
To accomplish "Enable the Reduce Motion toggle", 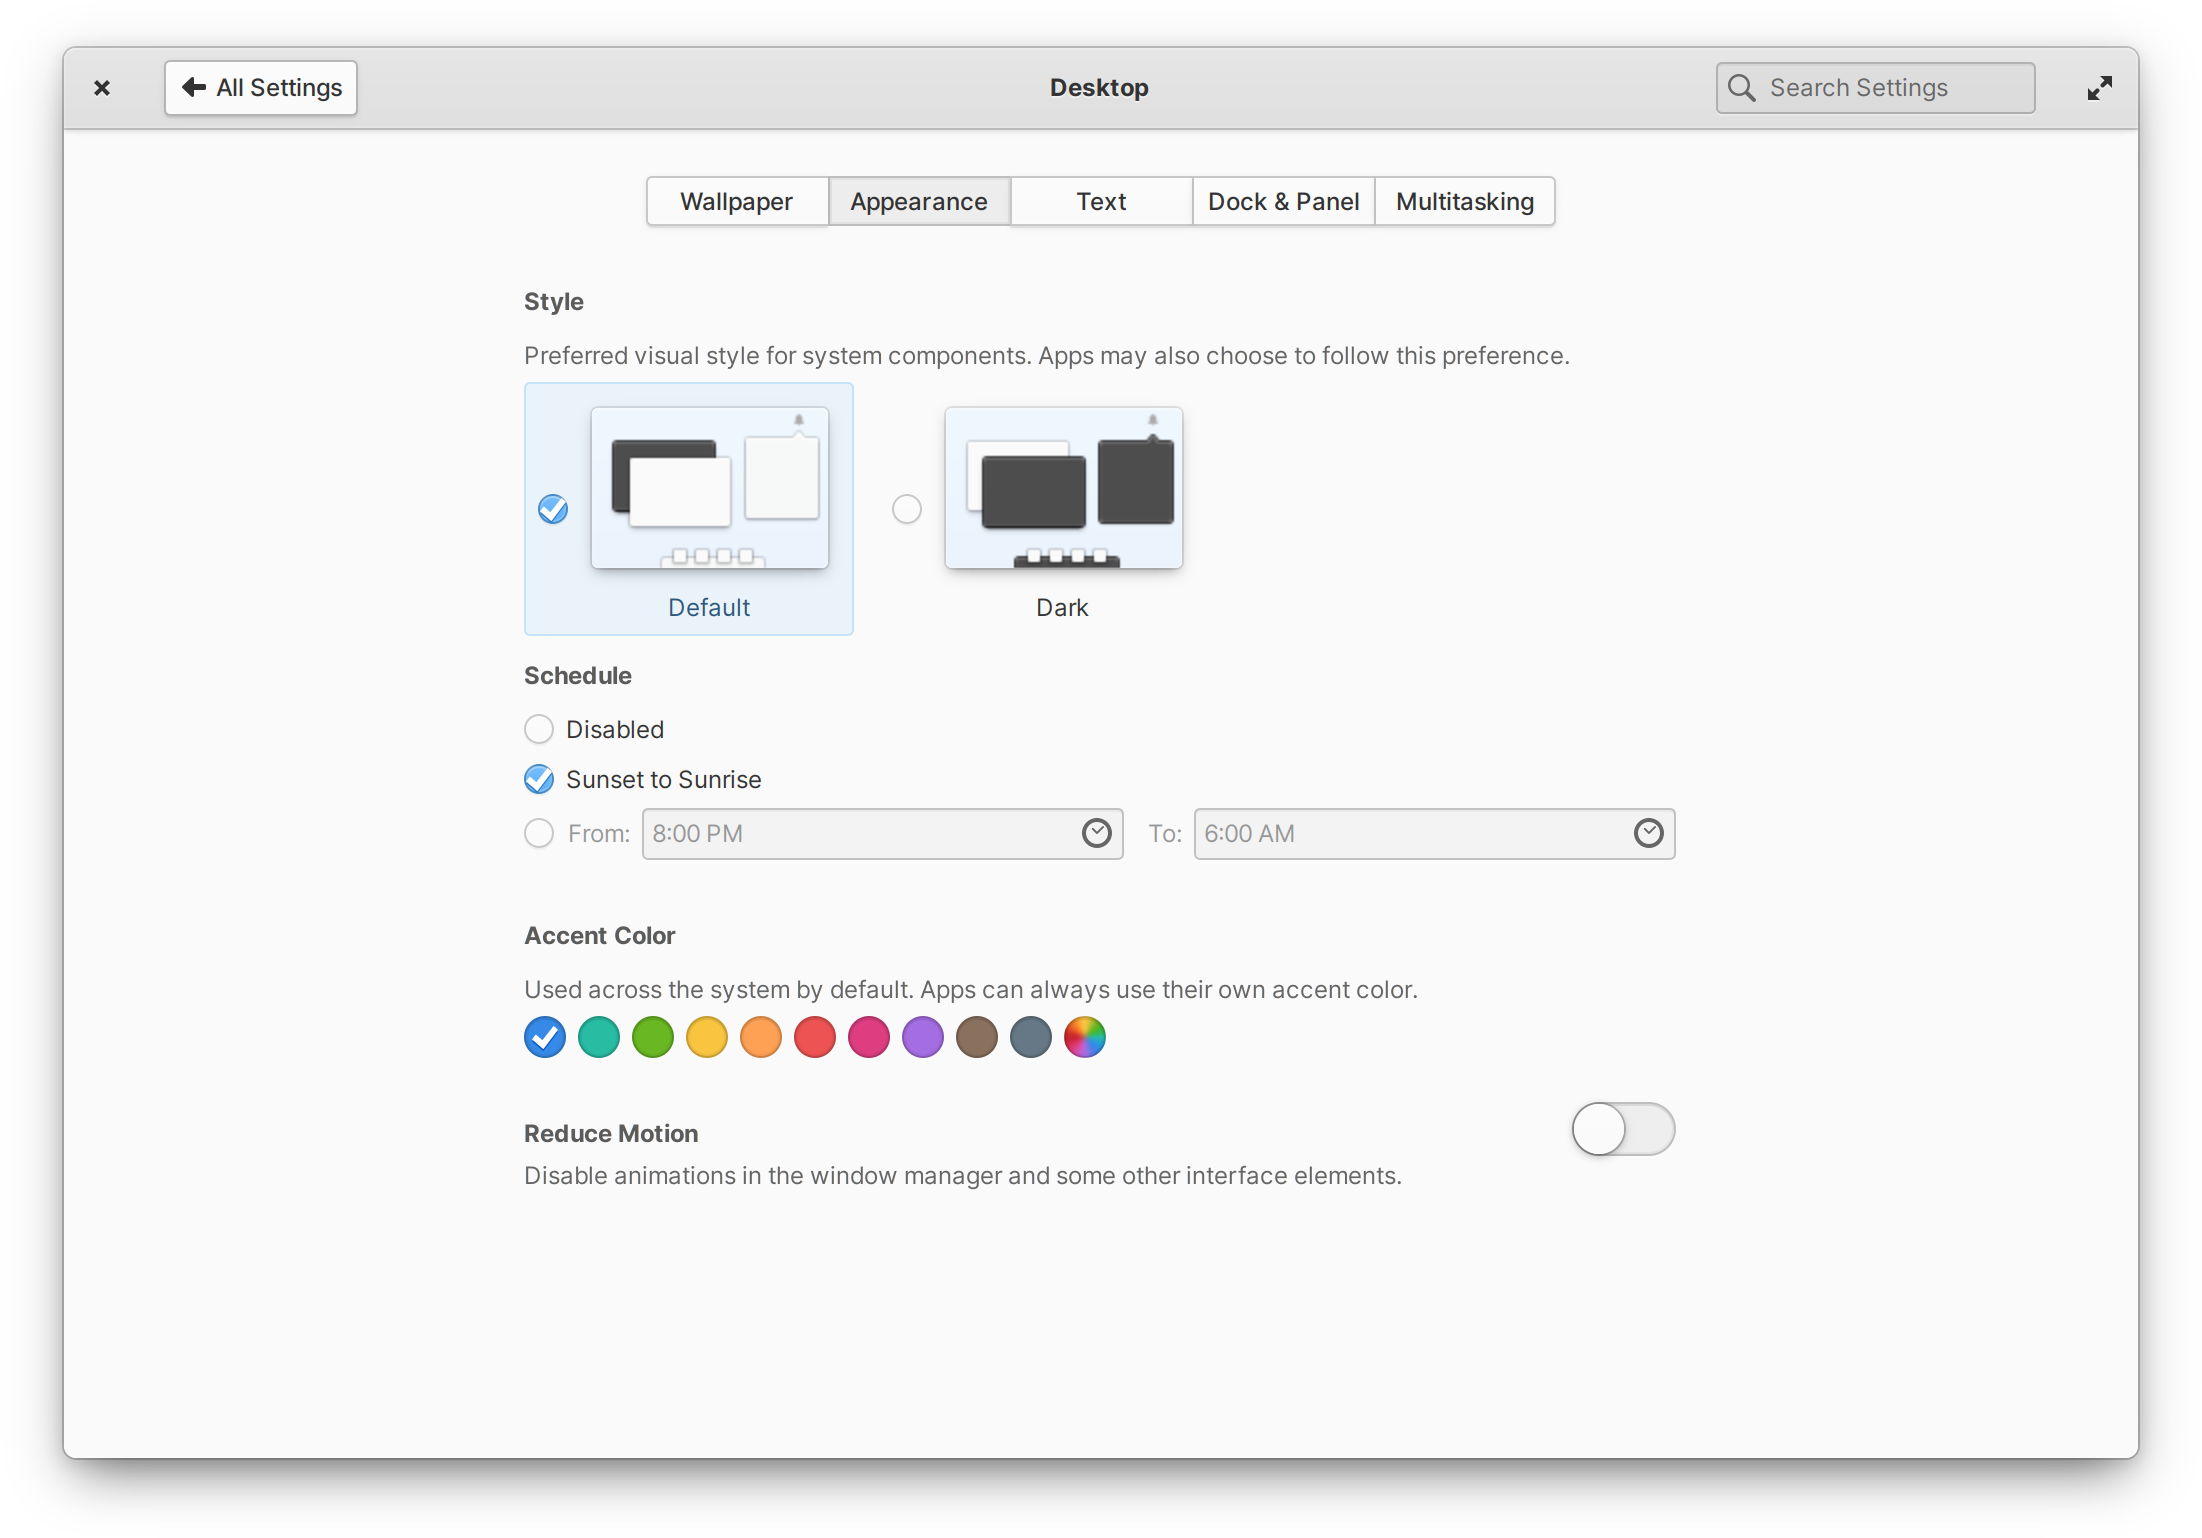I will tap(1620, 1130).
